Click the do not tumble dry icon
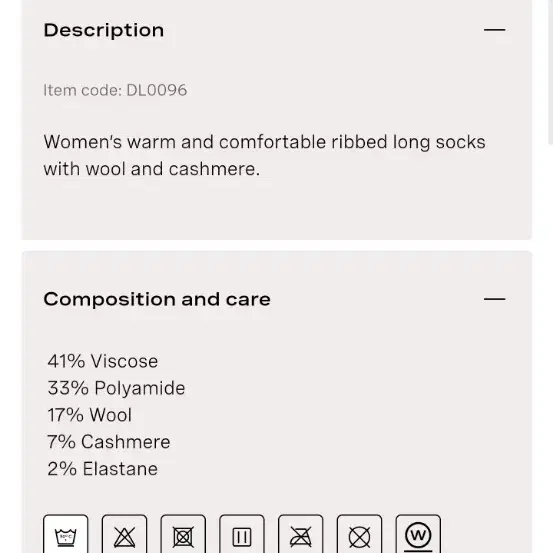Screen dimensions: 553x553 (x=183, y=534)
